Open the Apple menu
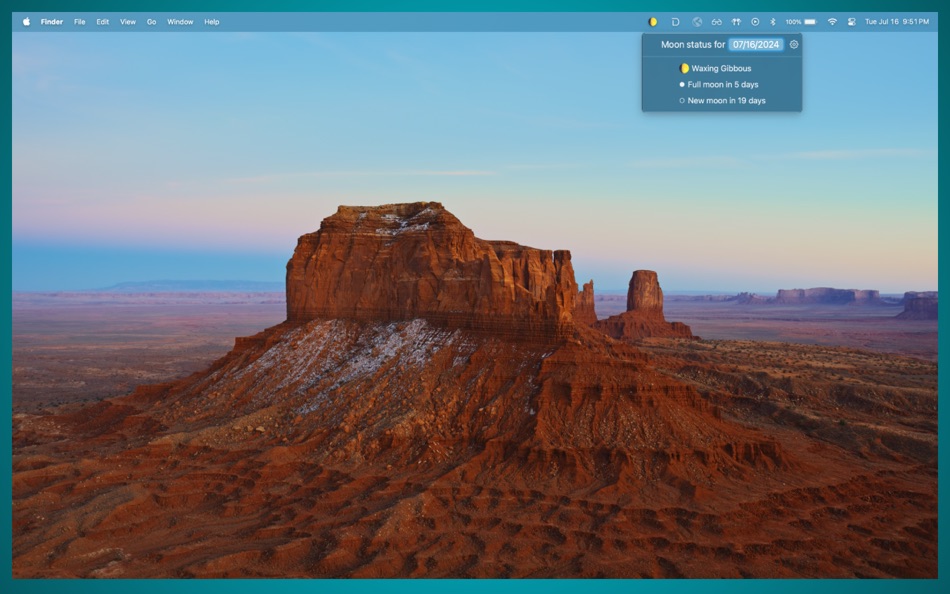The image size is (950, 594). [x=26, y=22]
